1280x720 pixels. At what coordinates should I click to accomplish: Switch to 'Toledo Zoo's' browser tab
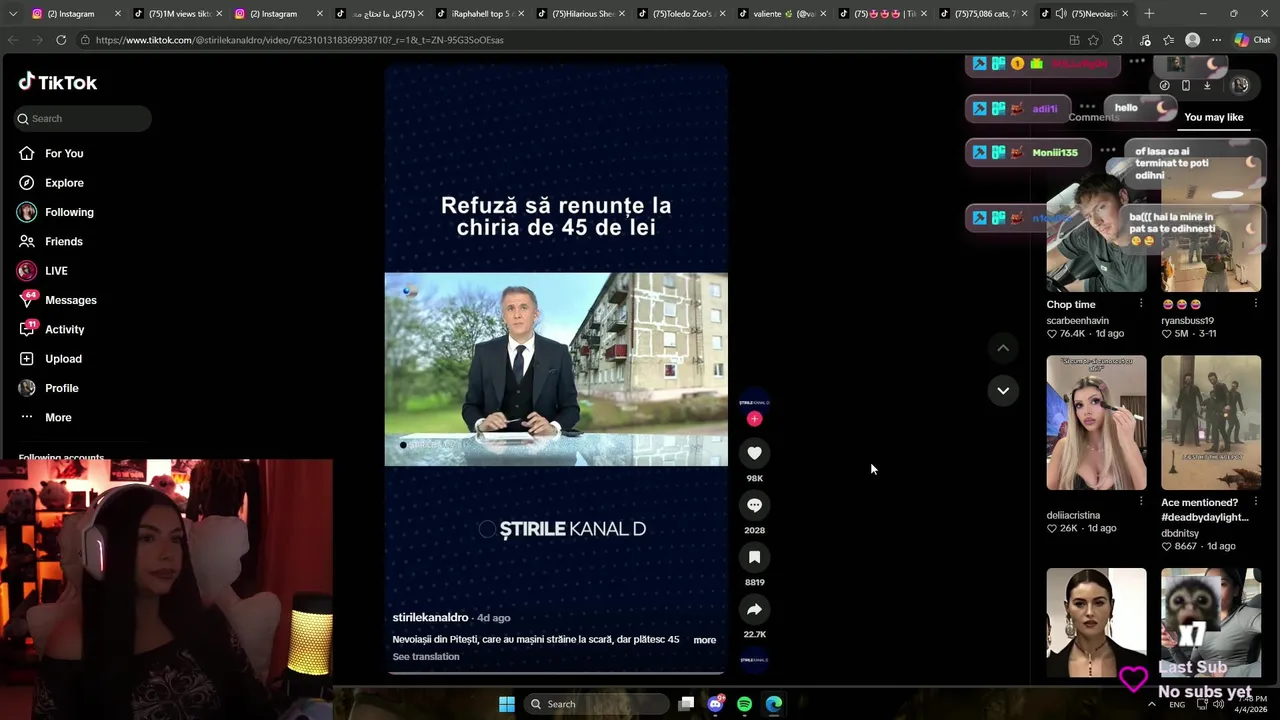click(x=680, y=14)
